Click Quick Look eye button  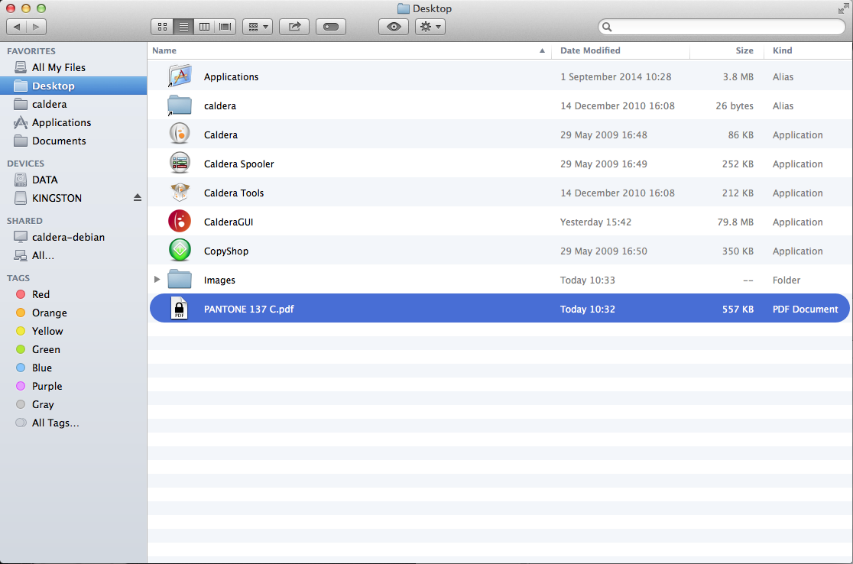pyautogui.click(x=393, y=27)
